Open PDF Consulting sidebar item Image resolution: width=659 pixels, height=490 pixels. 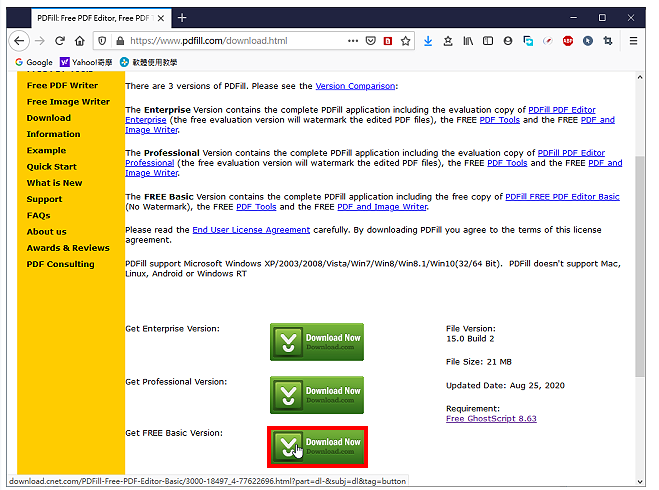61,264
